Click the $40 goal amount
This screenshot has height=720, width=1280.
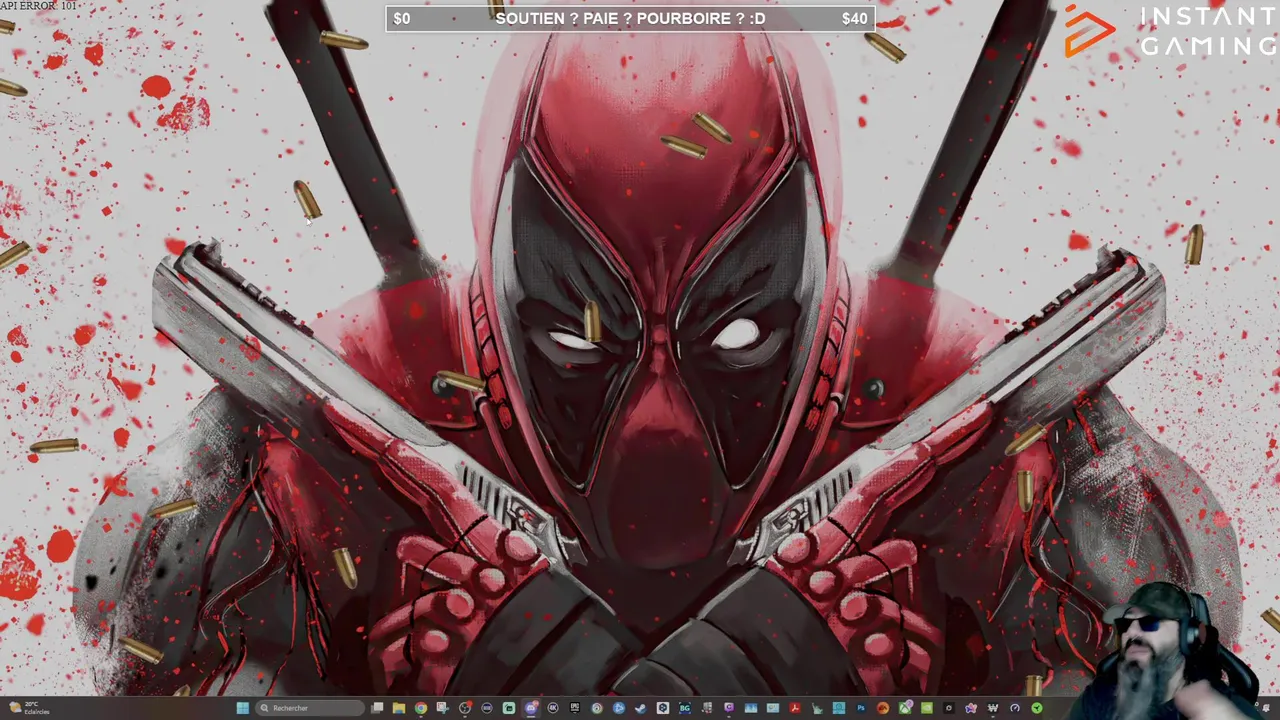click(854, 19)
